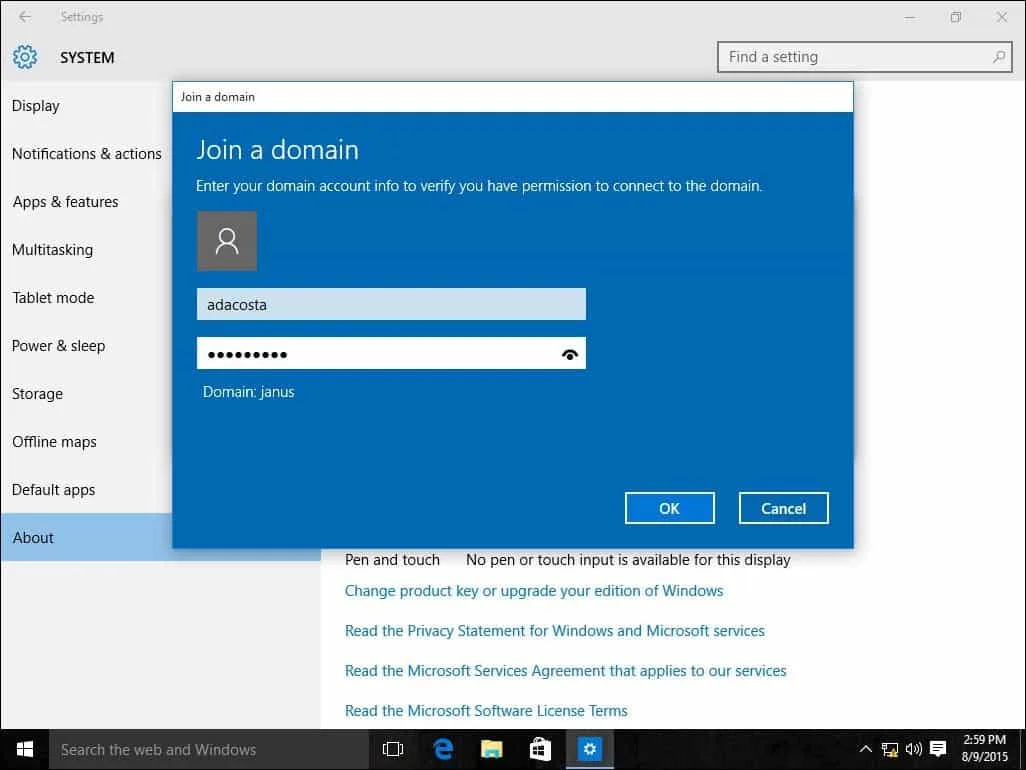Click the Settings app taskbar icon

(x=590, y=750)
